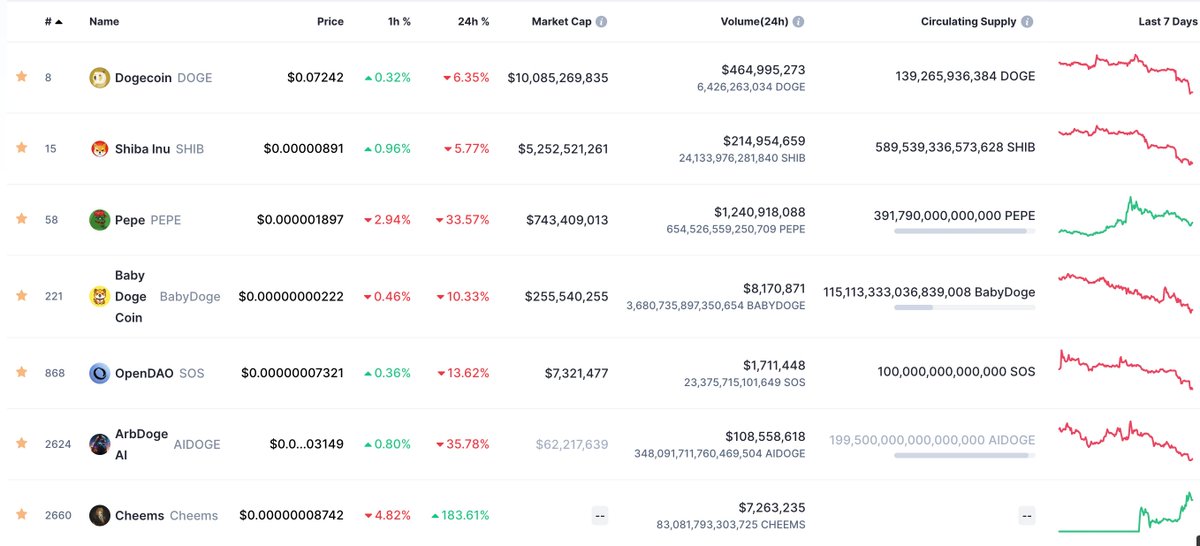Click the ArbDoge AI logo

point(99,444)
